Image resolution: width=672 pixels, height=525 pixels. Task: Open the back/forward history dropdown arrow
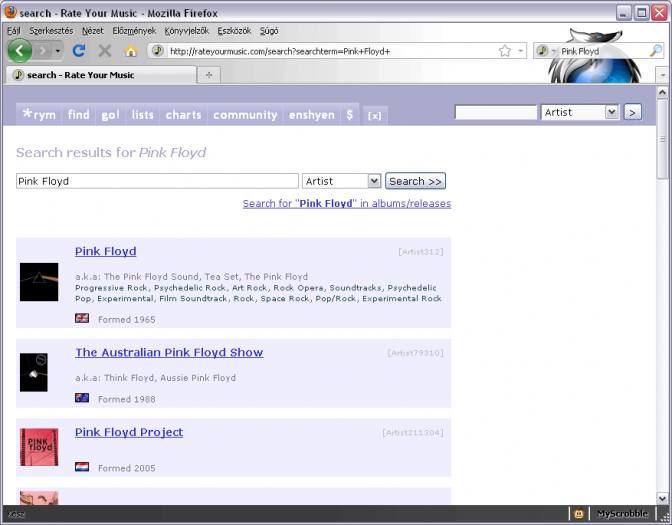pyautogui.click(x=58, y=51)
